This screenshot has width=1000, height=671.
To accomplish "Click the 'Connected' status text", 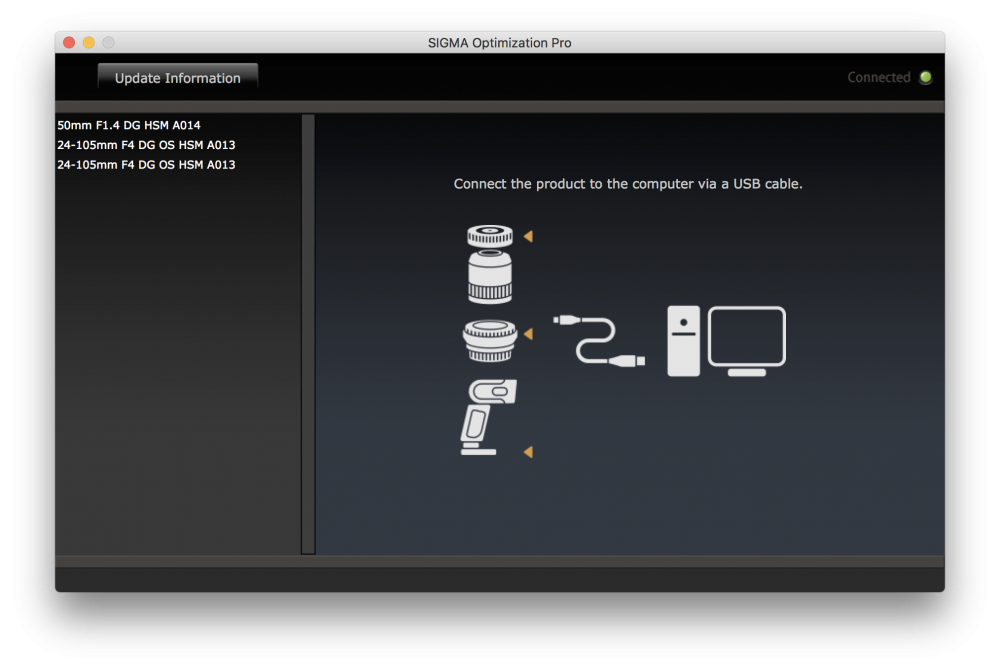I will [x=879, y=77].
